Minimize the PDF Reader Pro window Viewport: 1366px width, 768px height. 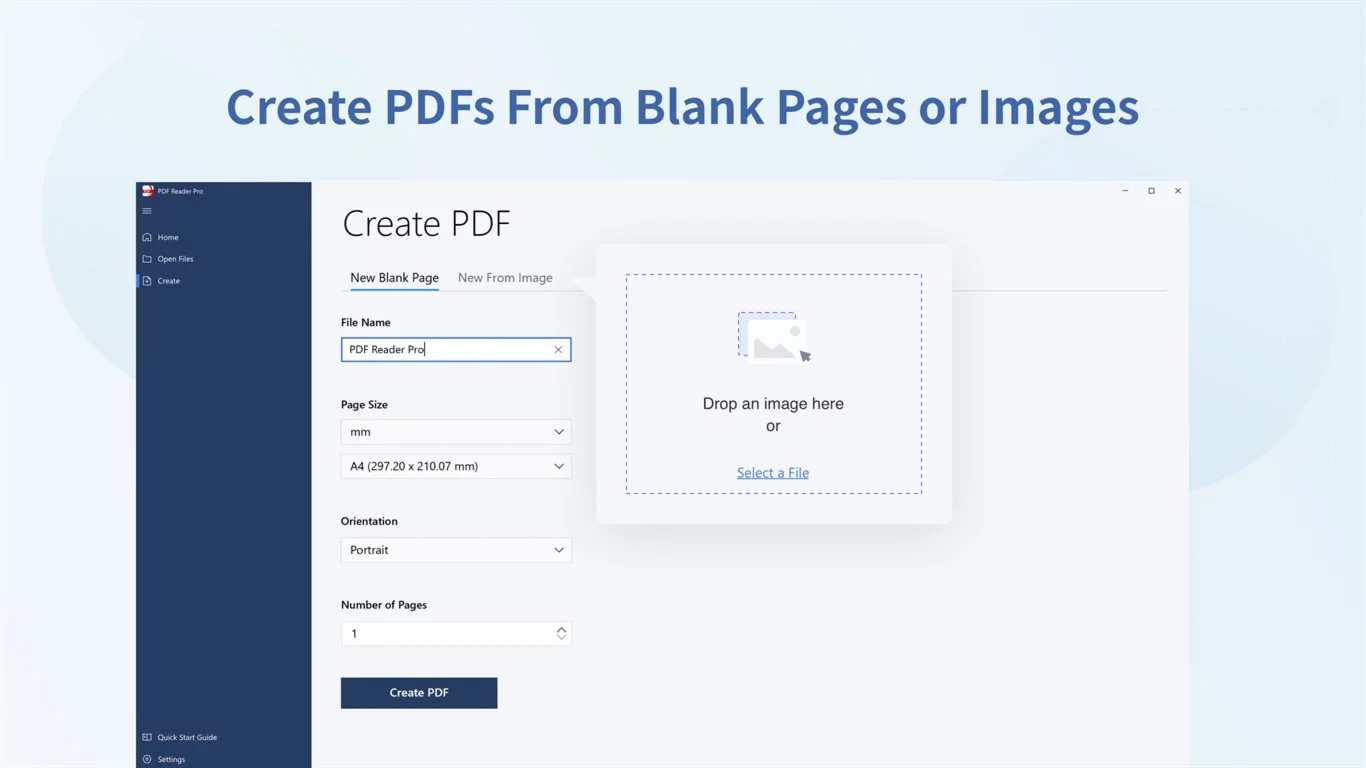[x=1125, y=190]
